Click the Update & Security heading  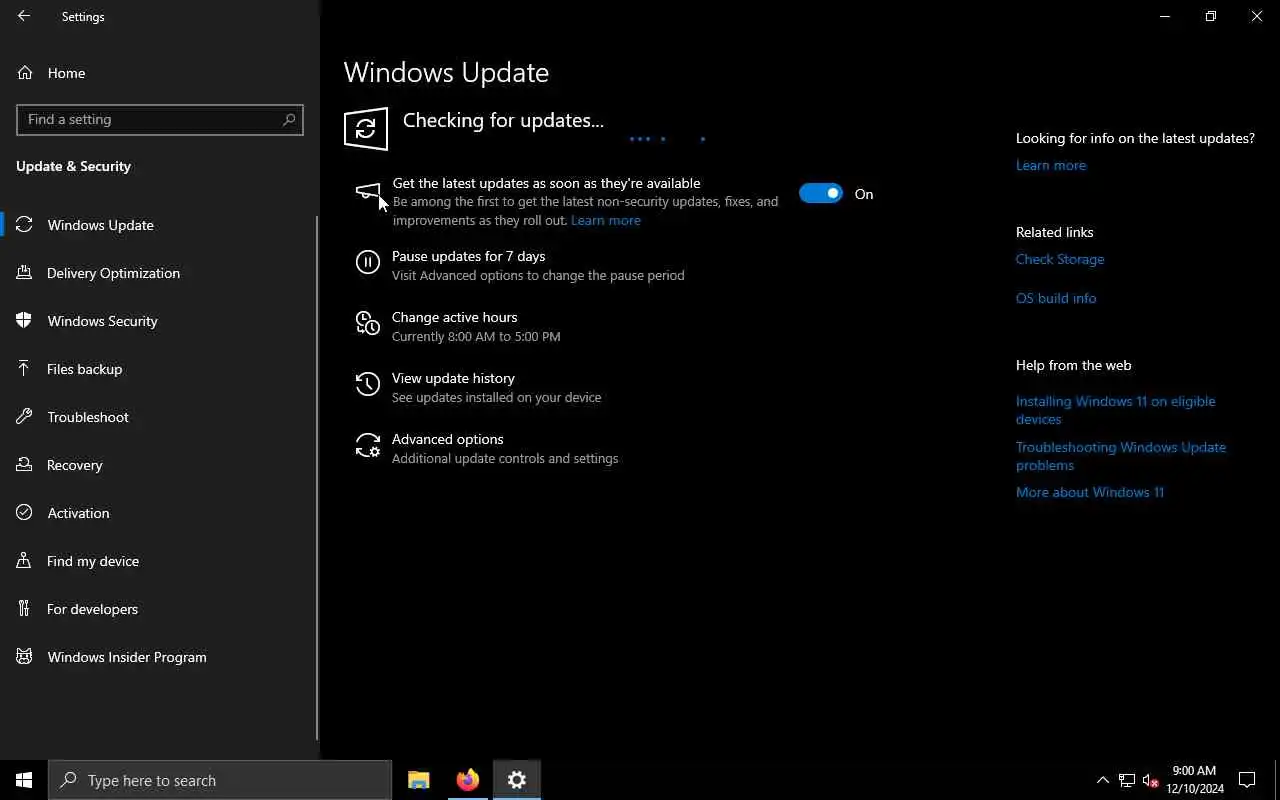73,166
